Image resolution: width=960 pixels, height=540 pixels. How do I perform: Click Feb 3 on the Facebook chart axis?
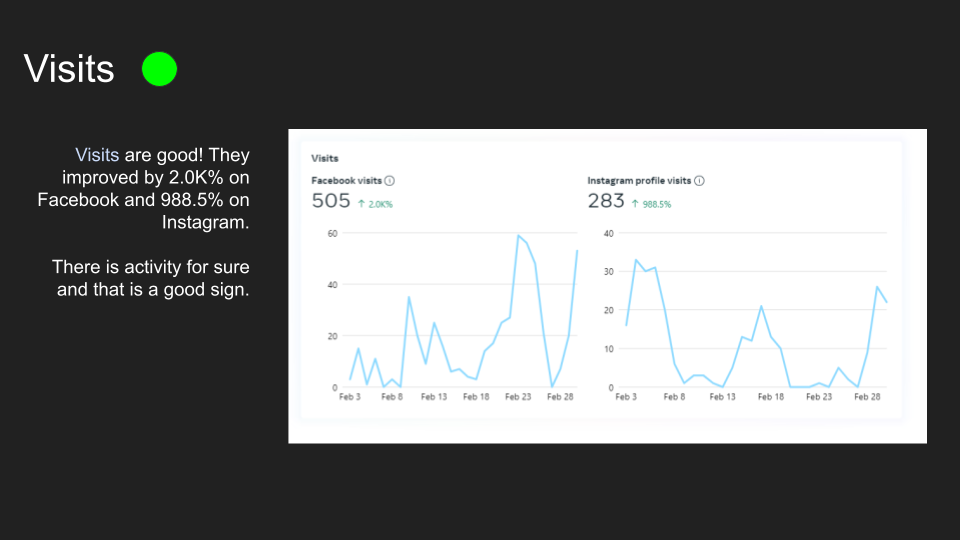tap(349, 397)
